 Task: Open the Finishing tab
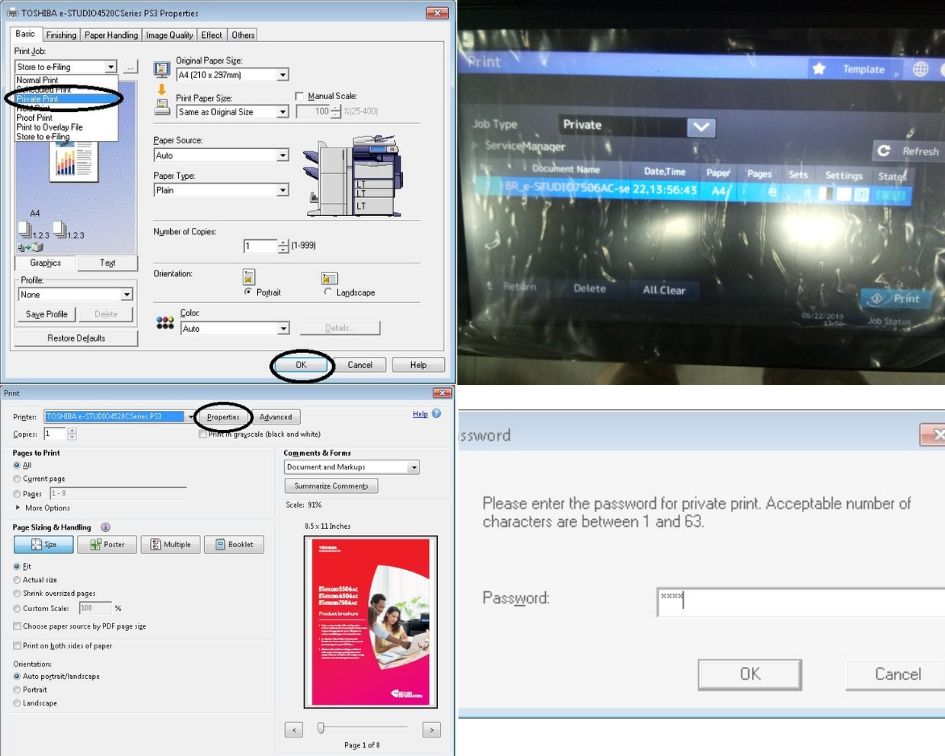pyautogui.click(x=60, y=34)
